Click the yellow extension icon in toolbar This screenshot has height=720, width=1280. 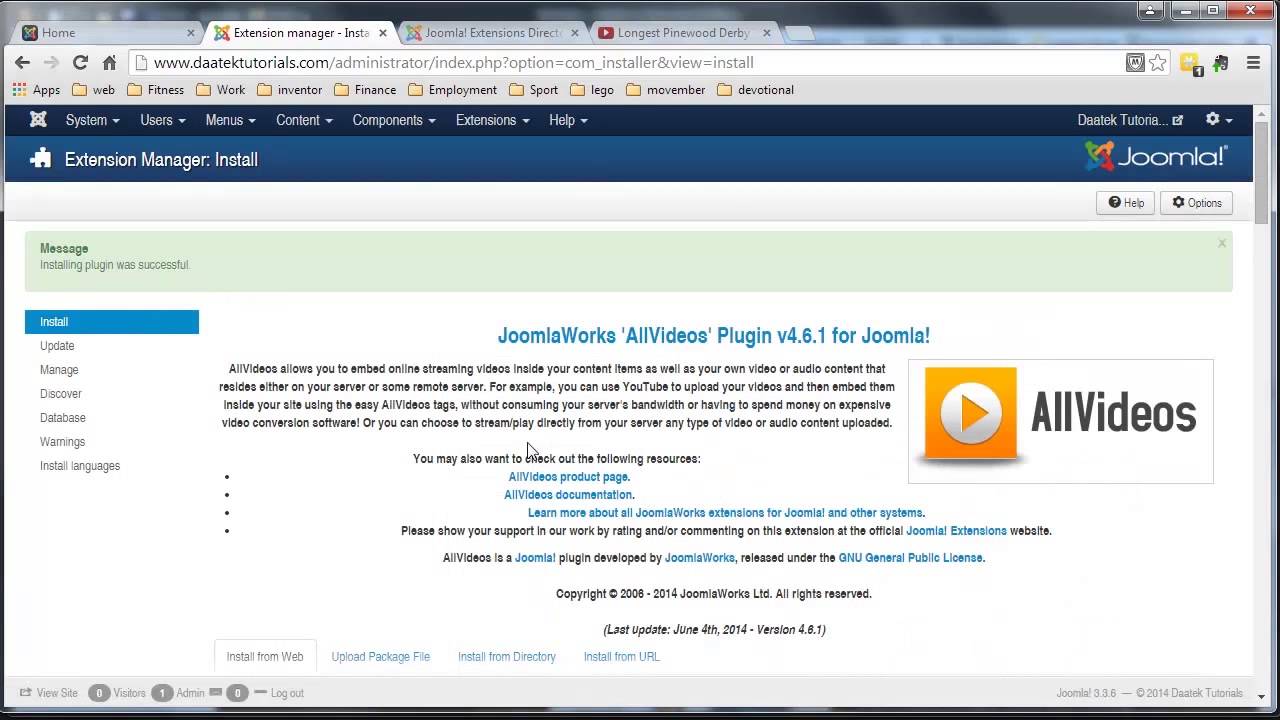[x=1190, y=63]
